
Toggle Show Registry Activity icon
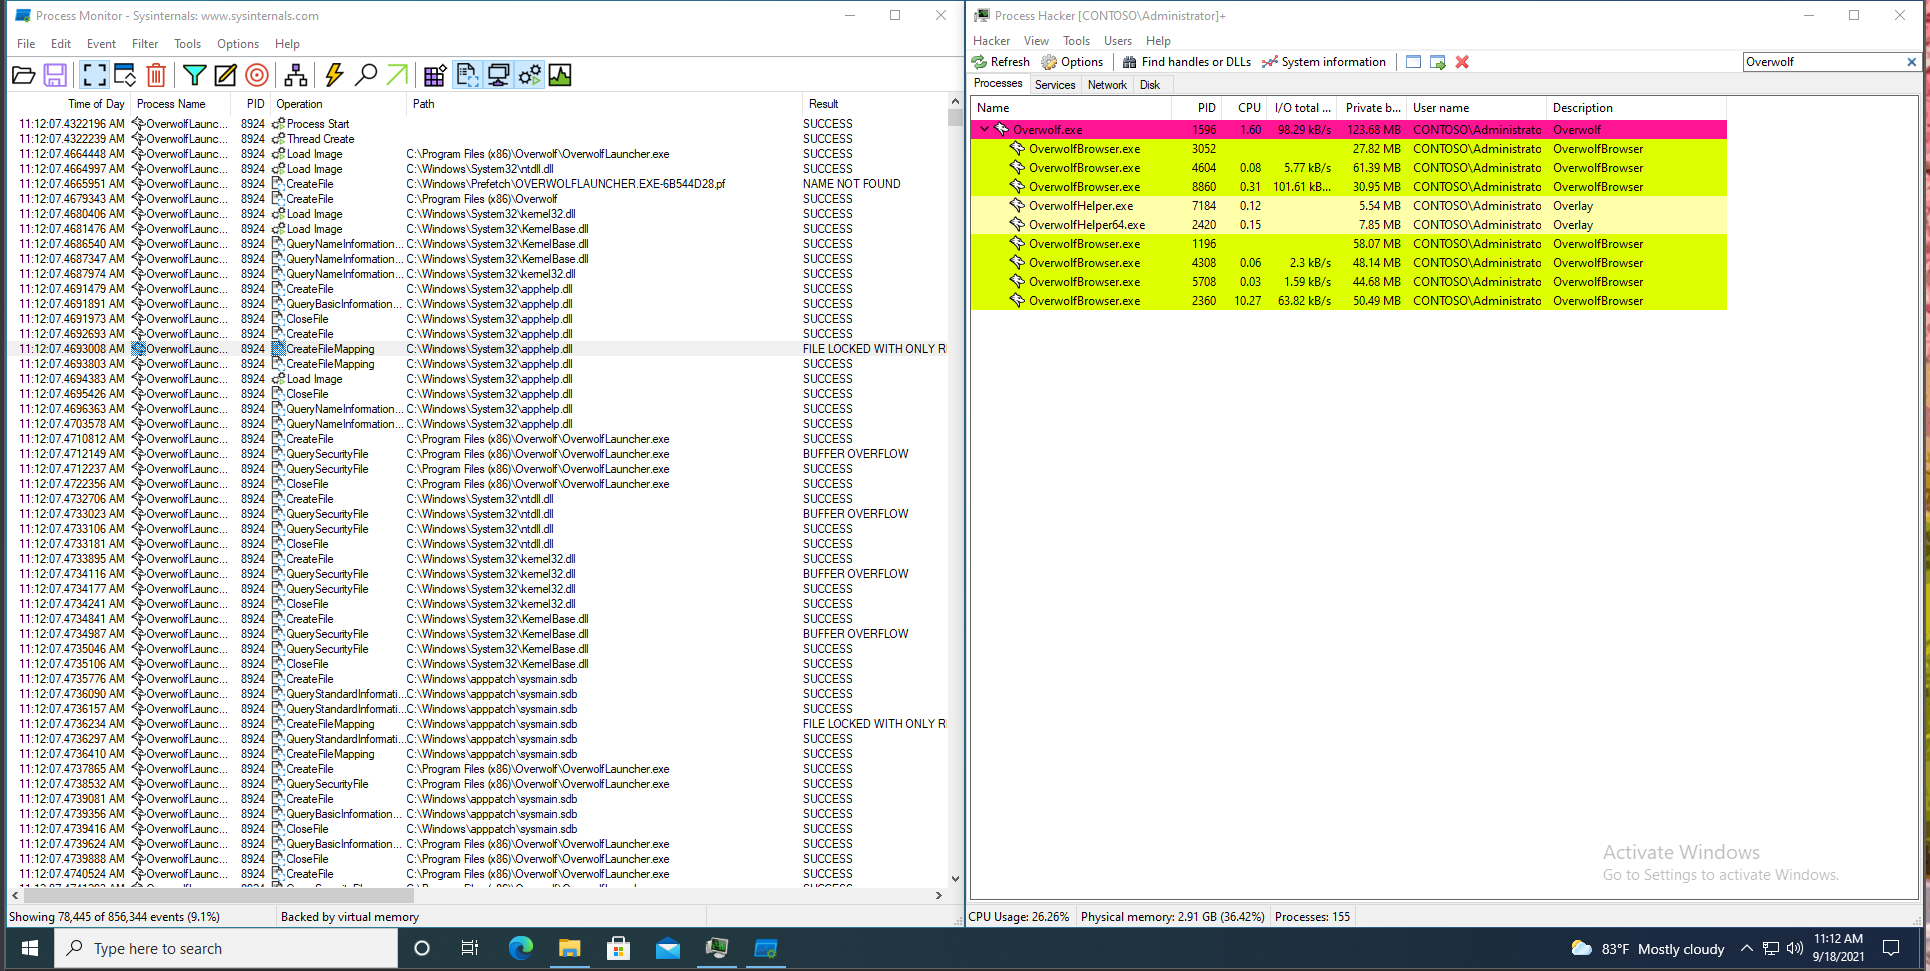click(435, 75)
